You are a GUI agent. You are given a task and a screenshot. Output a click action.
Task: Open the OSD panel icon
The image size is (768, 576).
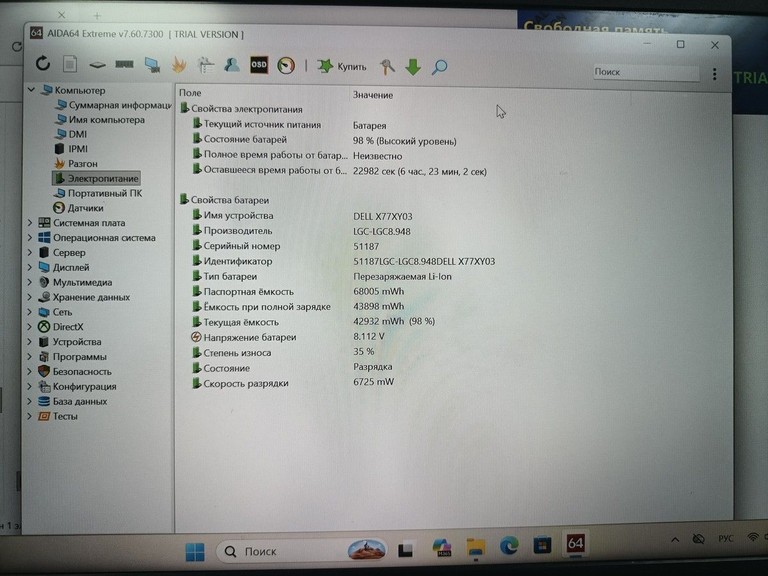259,65
